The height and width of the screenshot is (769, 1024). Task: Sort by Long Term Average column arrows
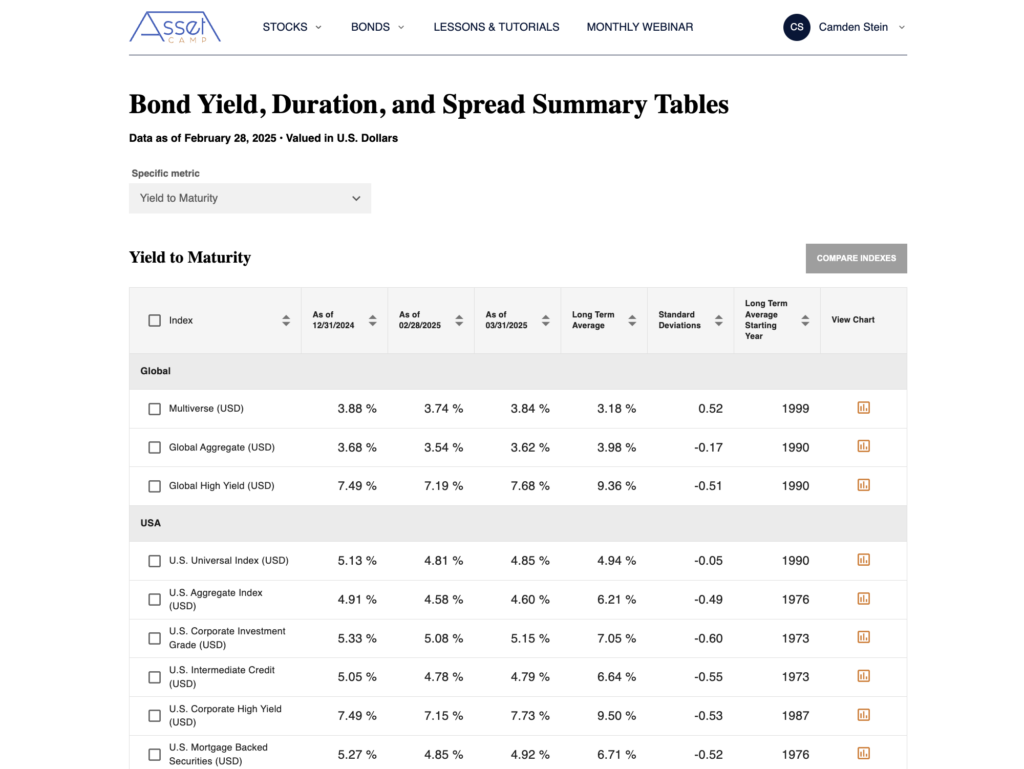[x=632, y=321]
